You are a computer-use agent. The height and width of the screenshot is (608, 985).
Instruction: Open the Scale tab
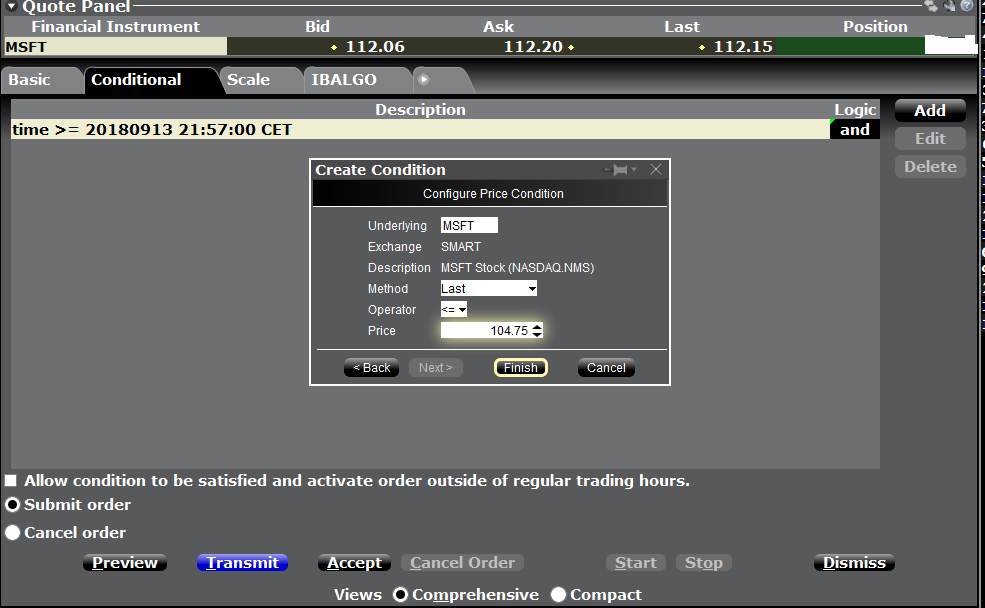[260, 80]
